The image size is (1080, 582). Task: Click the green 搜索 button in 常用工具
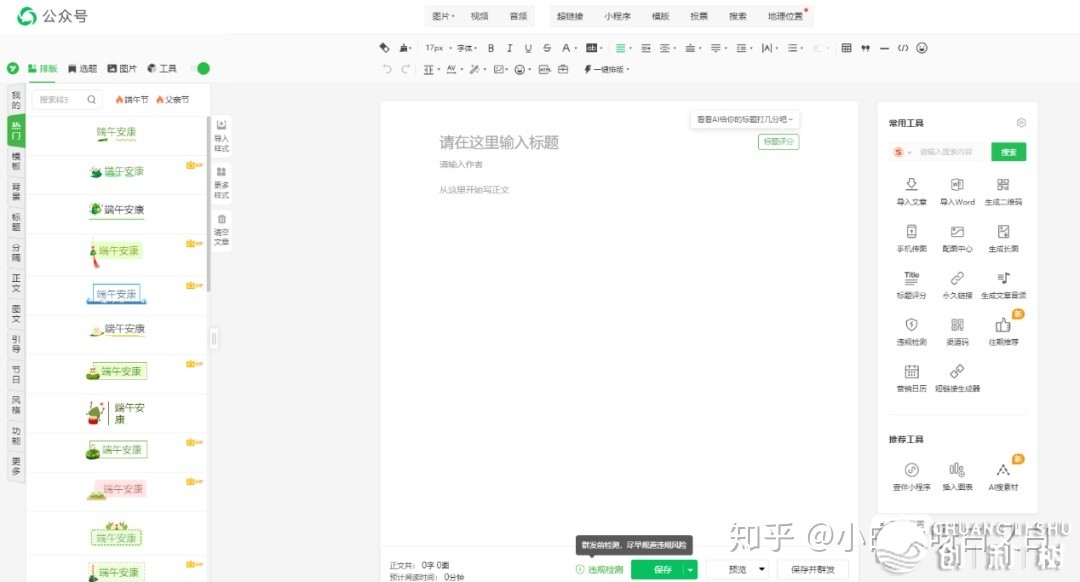[x=1008, y=152]
